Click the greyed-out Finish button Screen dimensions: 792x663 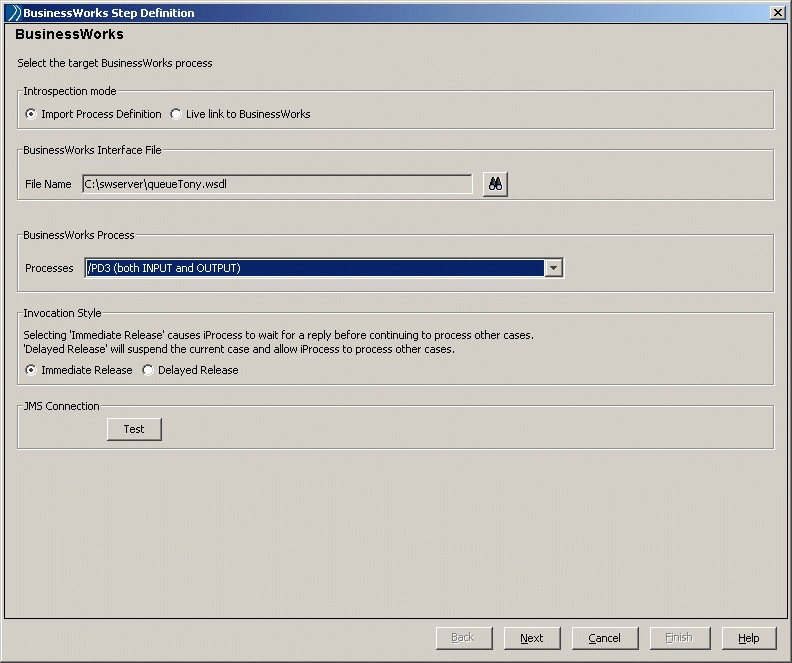(x=679, y=638)
